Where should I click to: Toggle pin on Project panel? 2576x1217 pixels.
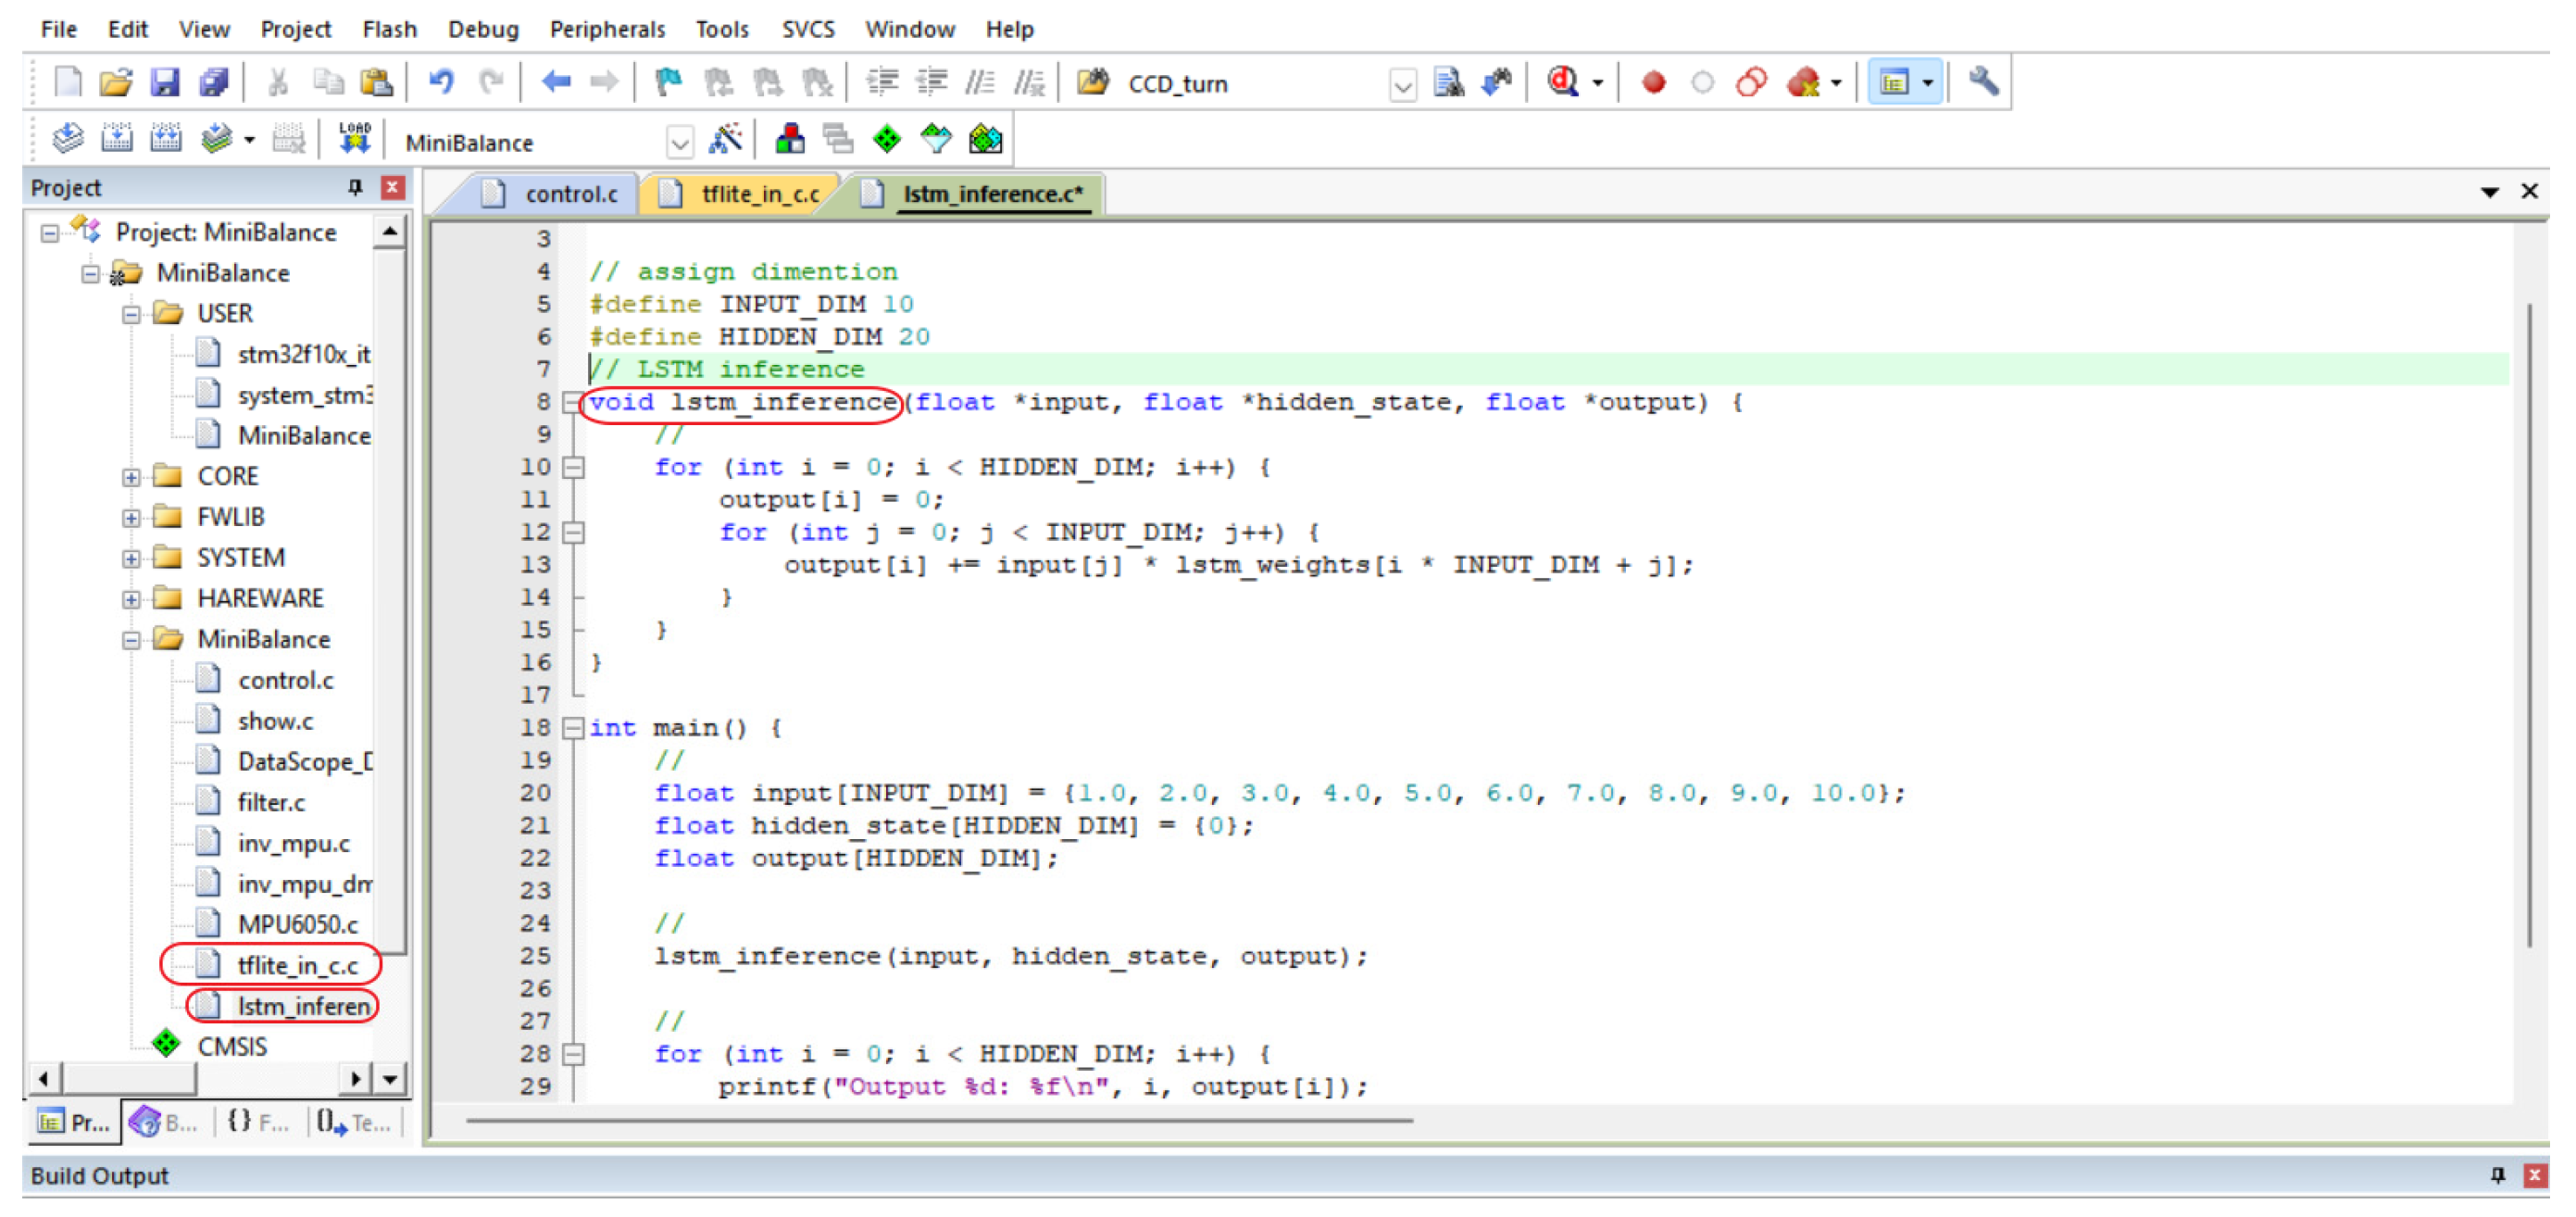point(355,188)
